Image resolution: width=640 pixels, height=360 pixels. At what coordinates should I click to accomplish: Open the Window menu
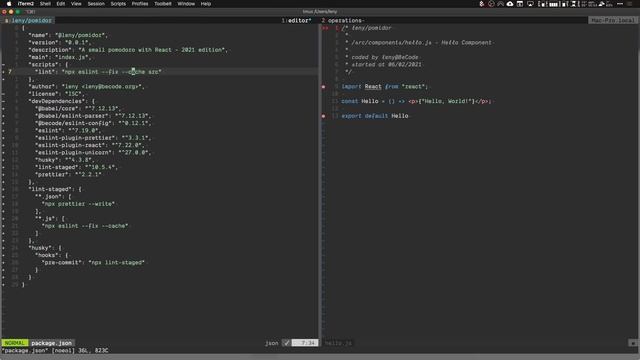186,4
